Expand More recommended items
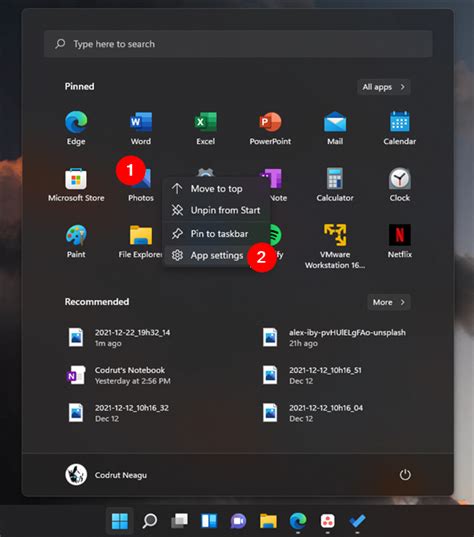Viewport: 474px width, 537px height. (389, 302)
